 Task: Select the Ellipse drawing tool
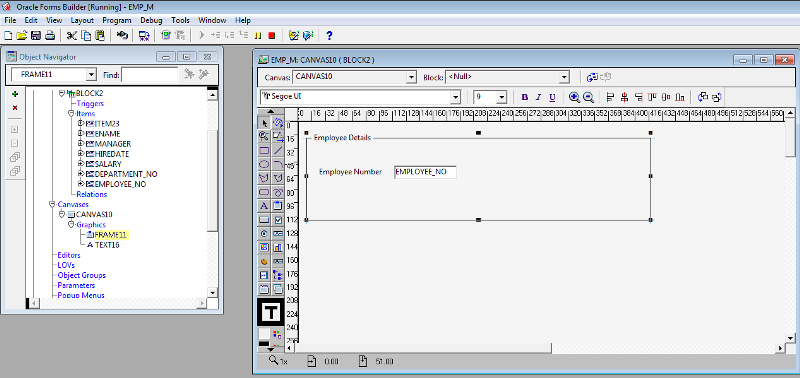point(264,164)
